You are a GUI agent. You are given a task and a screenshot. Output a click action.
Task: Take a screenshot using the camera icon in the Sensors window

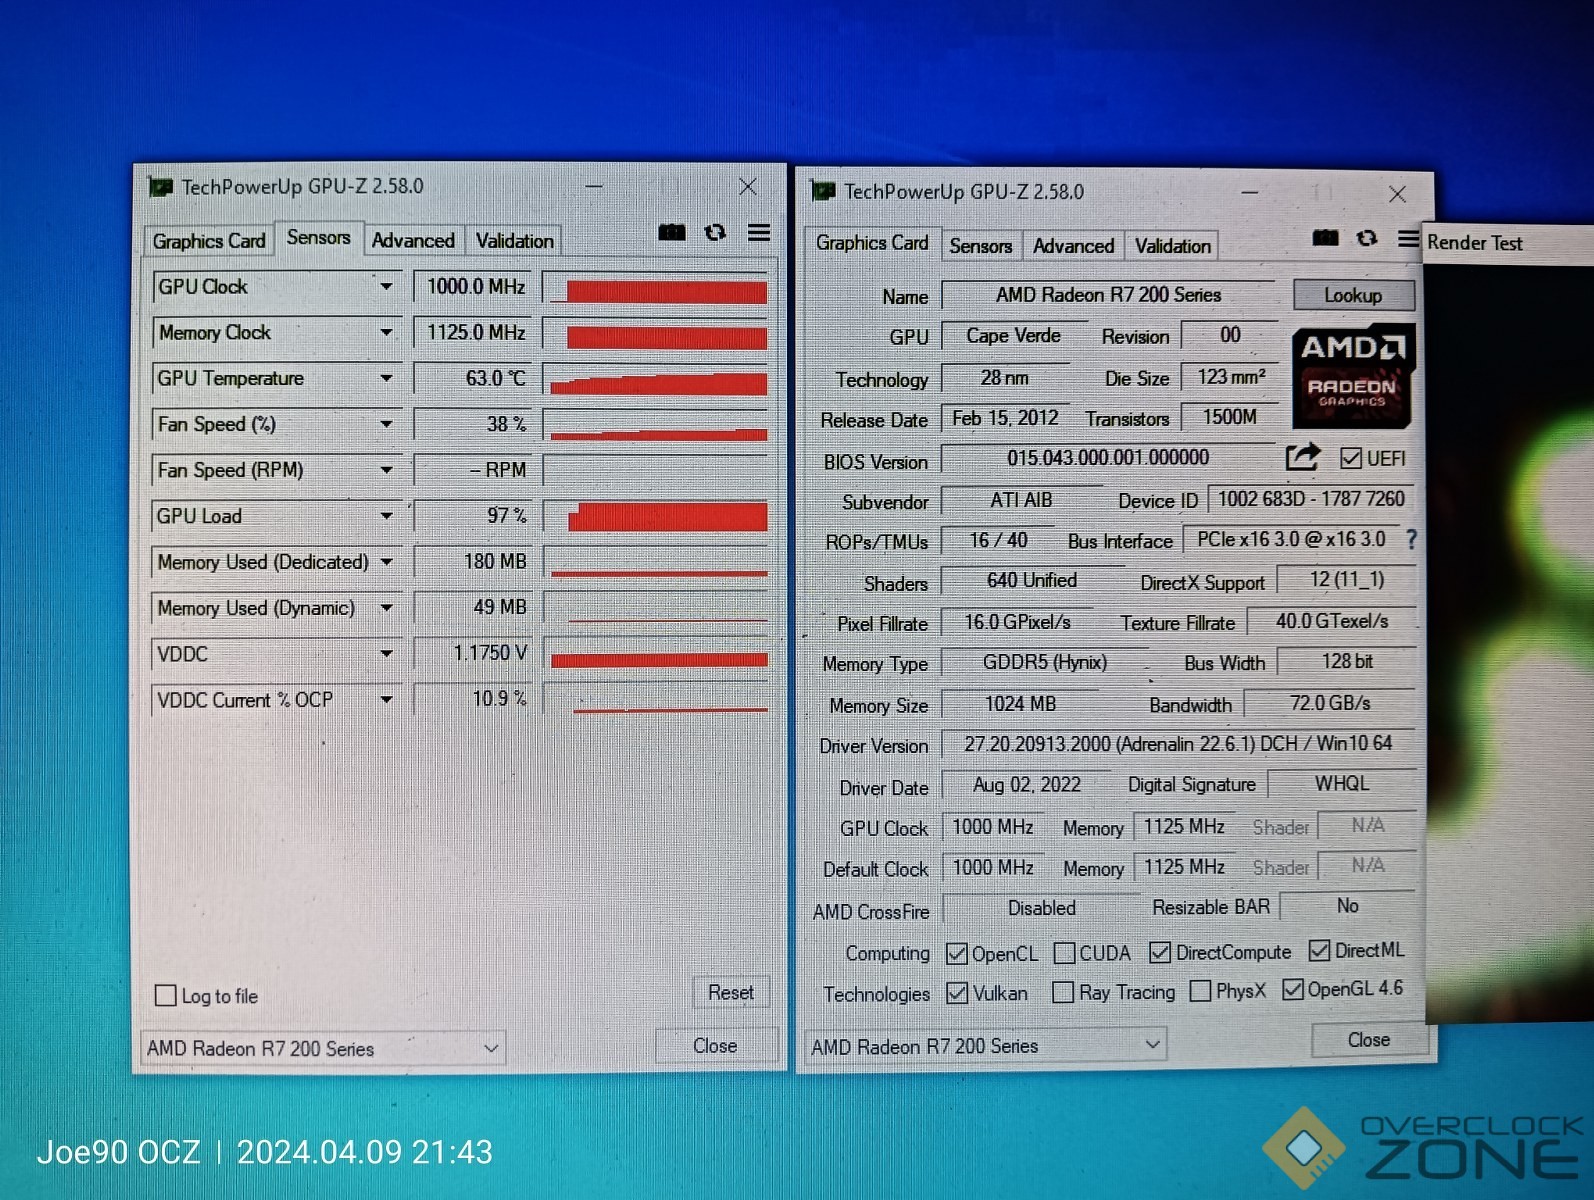click(x=672, y=233)
